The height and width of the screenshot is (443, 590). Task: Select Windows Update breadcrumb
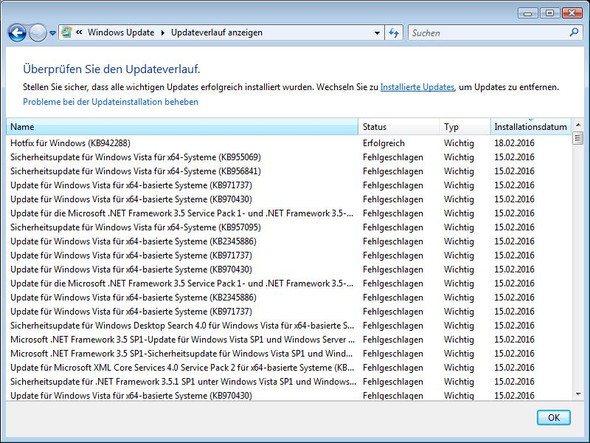pyautogui.click(x=121, y=33)
